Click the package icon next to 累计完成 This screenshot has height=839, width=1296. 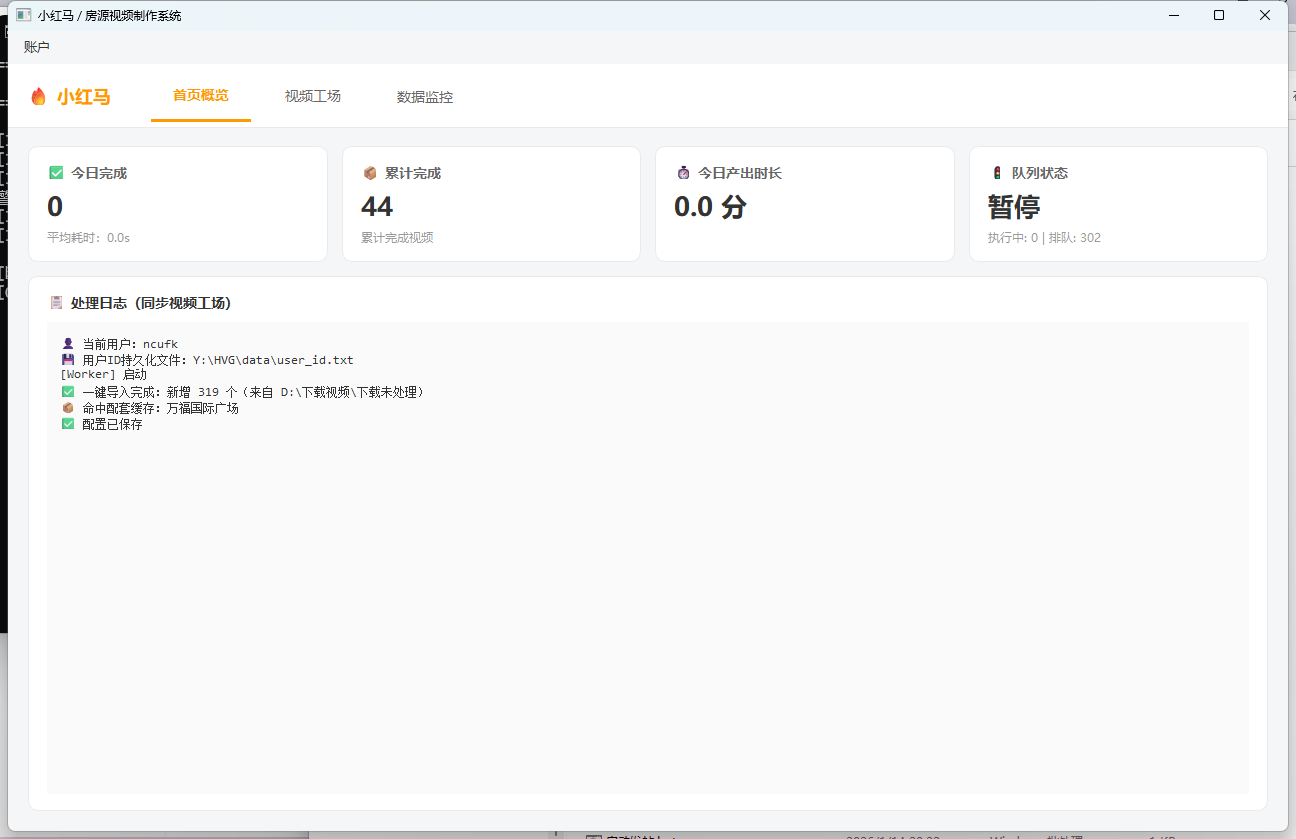point(370,173)
